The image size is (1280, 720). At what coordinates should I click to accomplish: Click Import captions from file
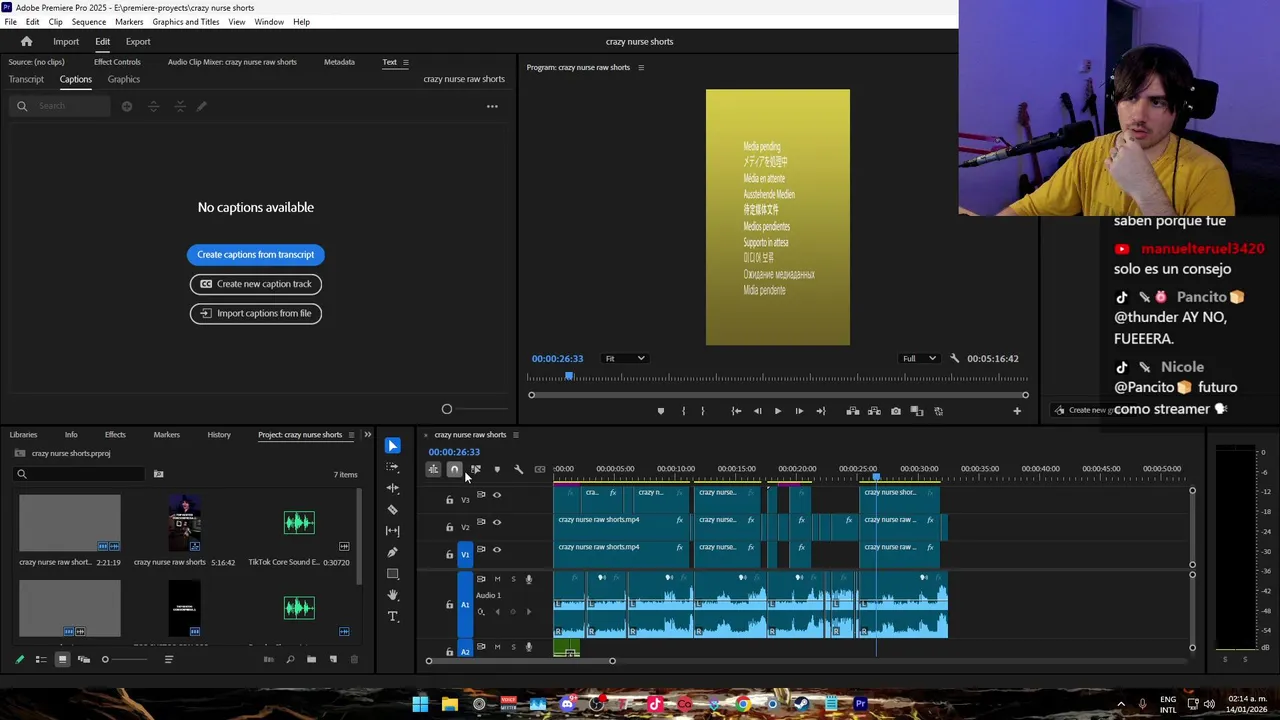pos(256,313)
